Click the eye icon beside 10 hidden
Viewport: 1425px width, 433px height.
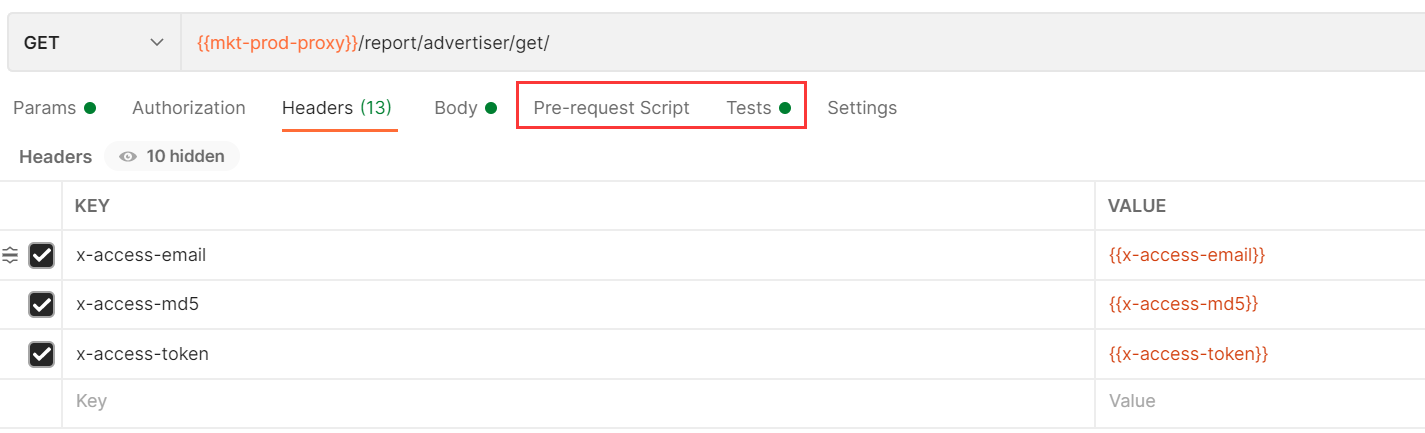click(127, 157)
